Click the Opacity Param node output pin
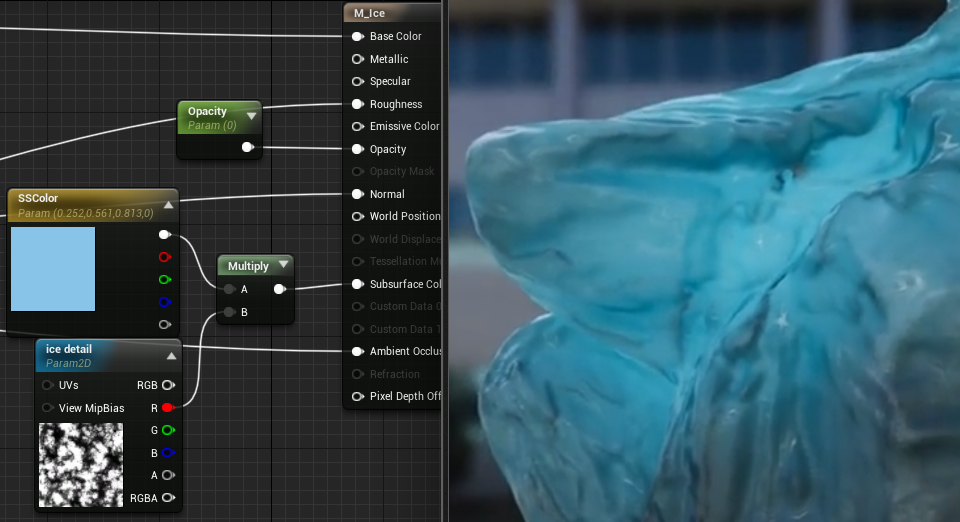Screen dimensions: 960x522 (x=247, y=147)
